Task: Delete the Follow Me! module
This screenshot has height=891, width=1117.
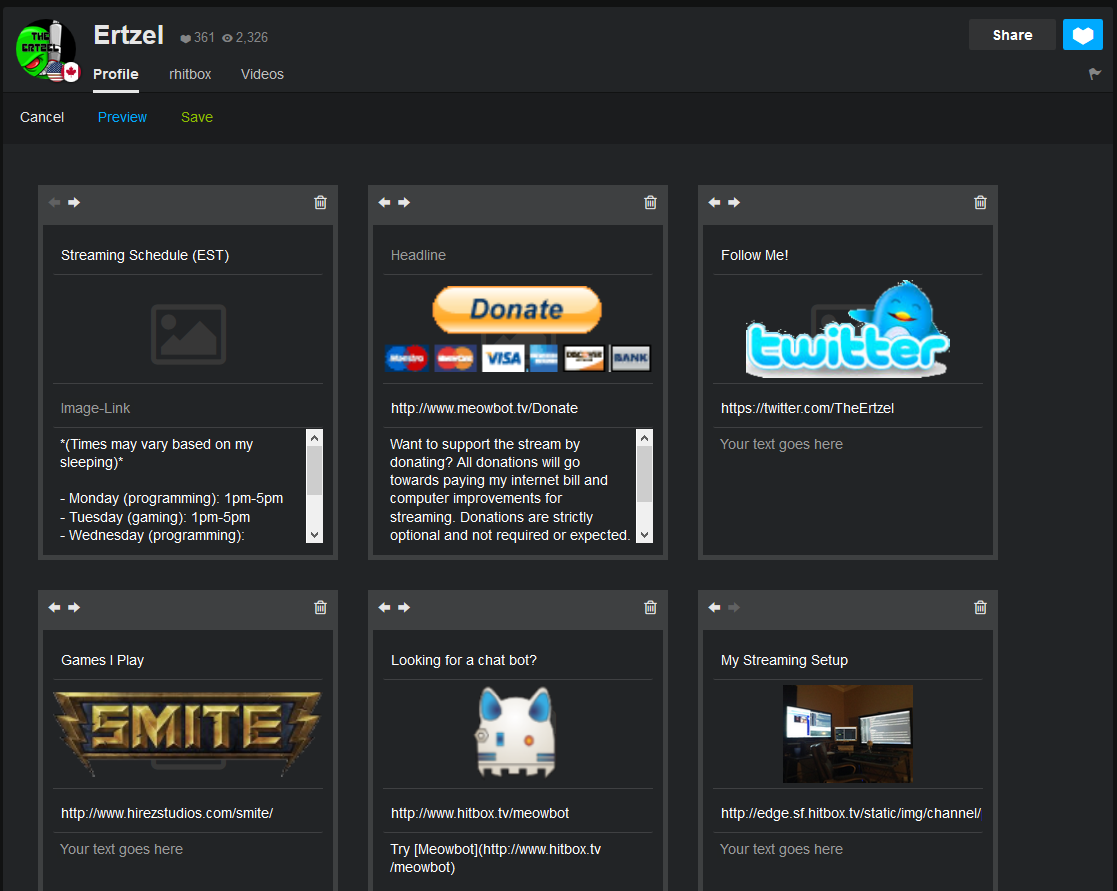Action: [x=980, y=202]
